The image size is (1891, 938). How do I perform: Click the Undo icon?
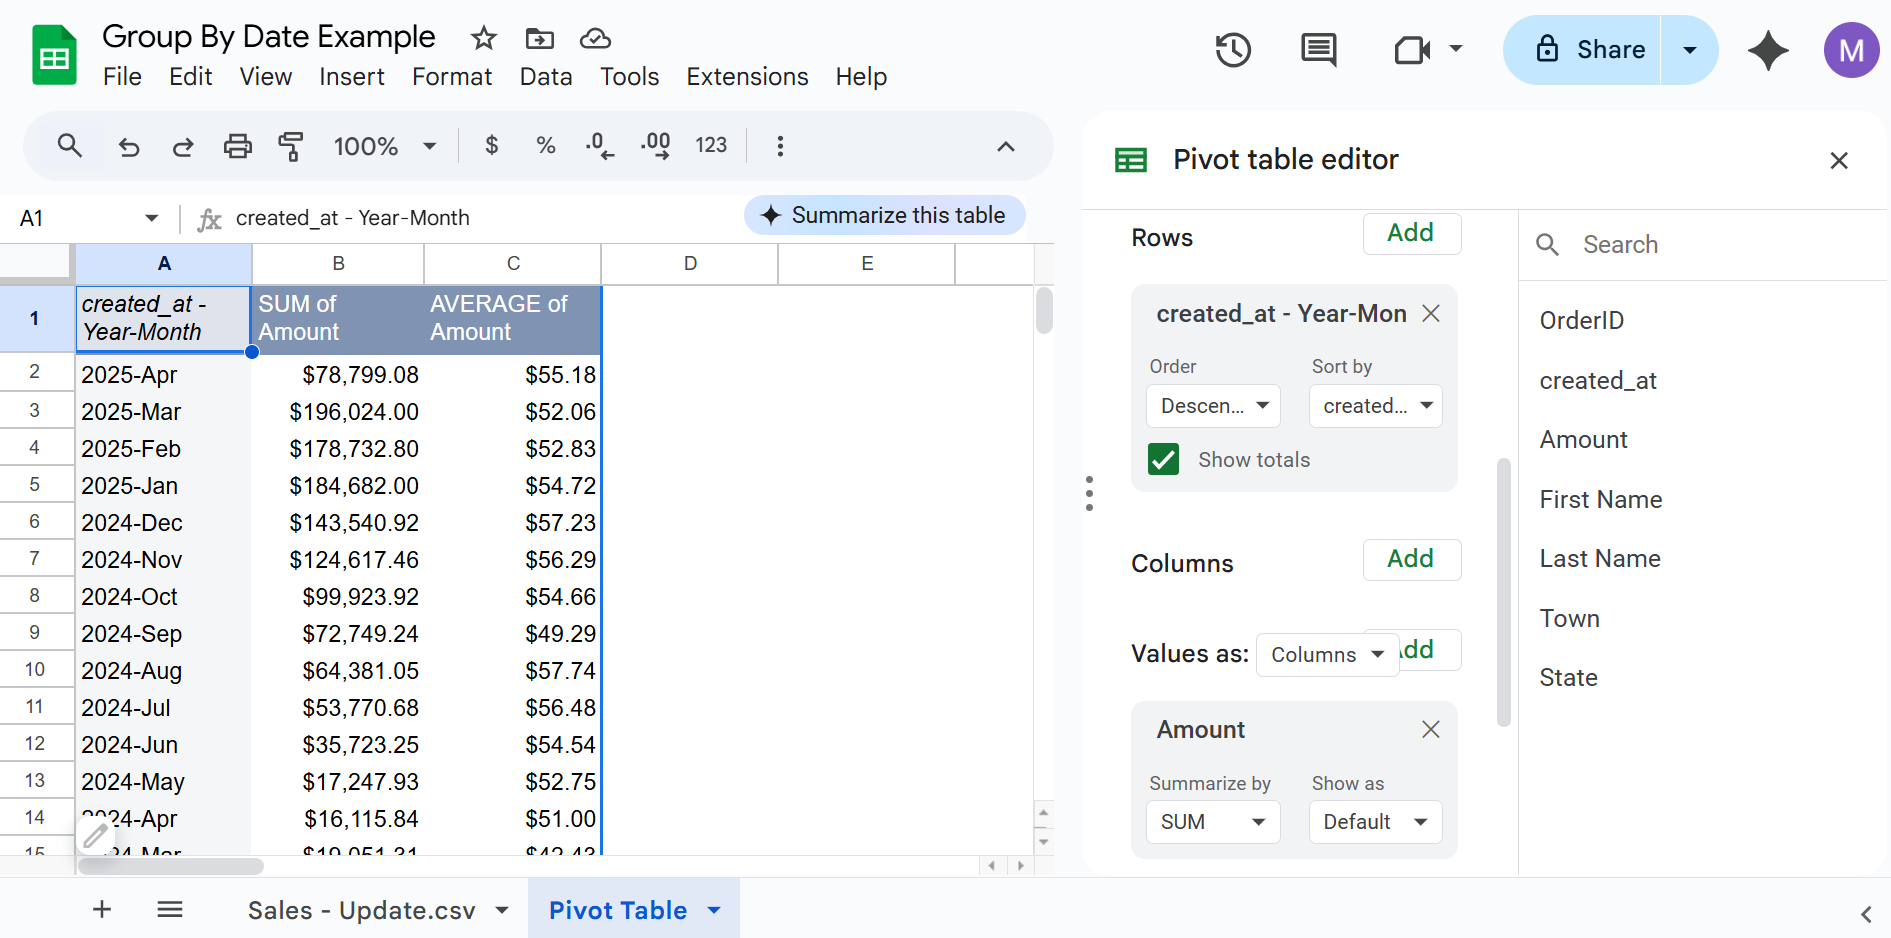pyautogui.click(x=129, y=146)
